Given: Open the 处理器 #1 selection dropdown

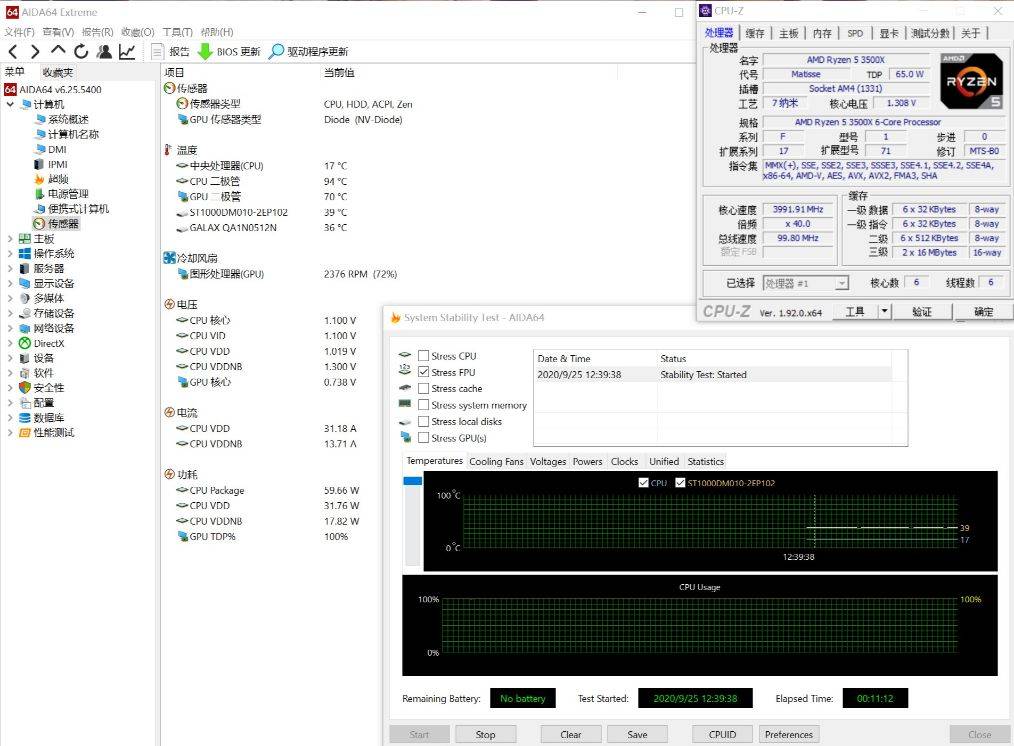Looking at the screenshot, I should click(806, 283).
